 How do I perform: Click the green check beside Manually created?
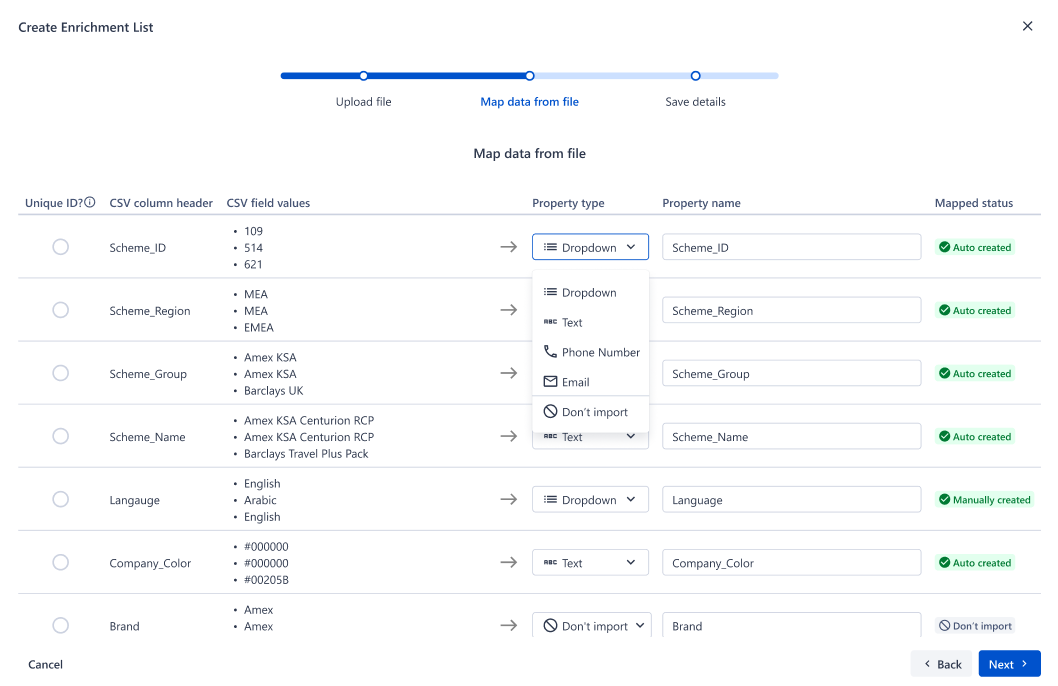945,500
